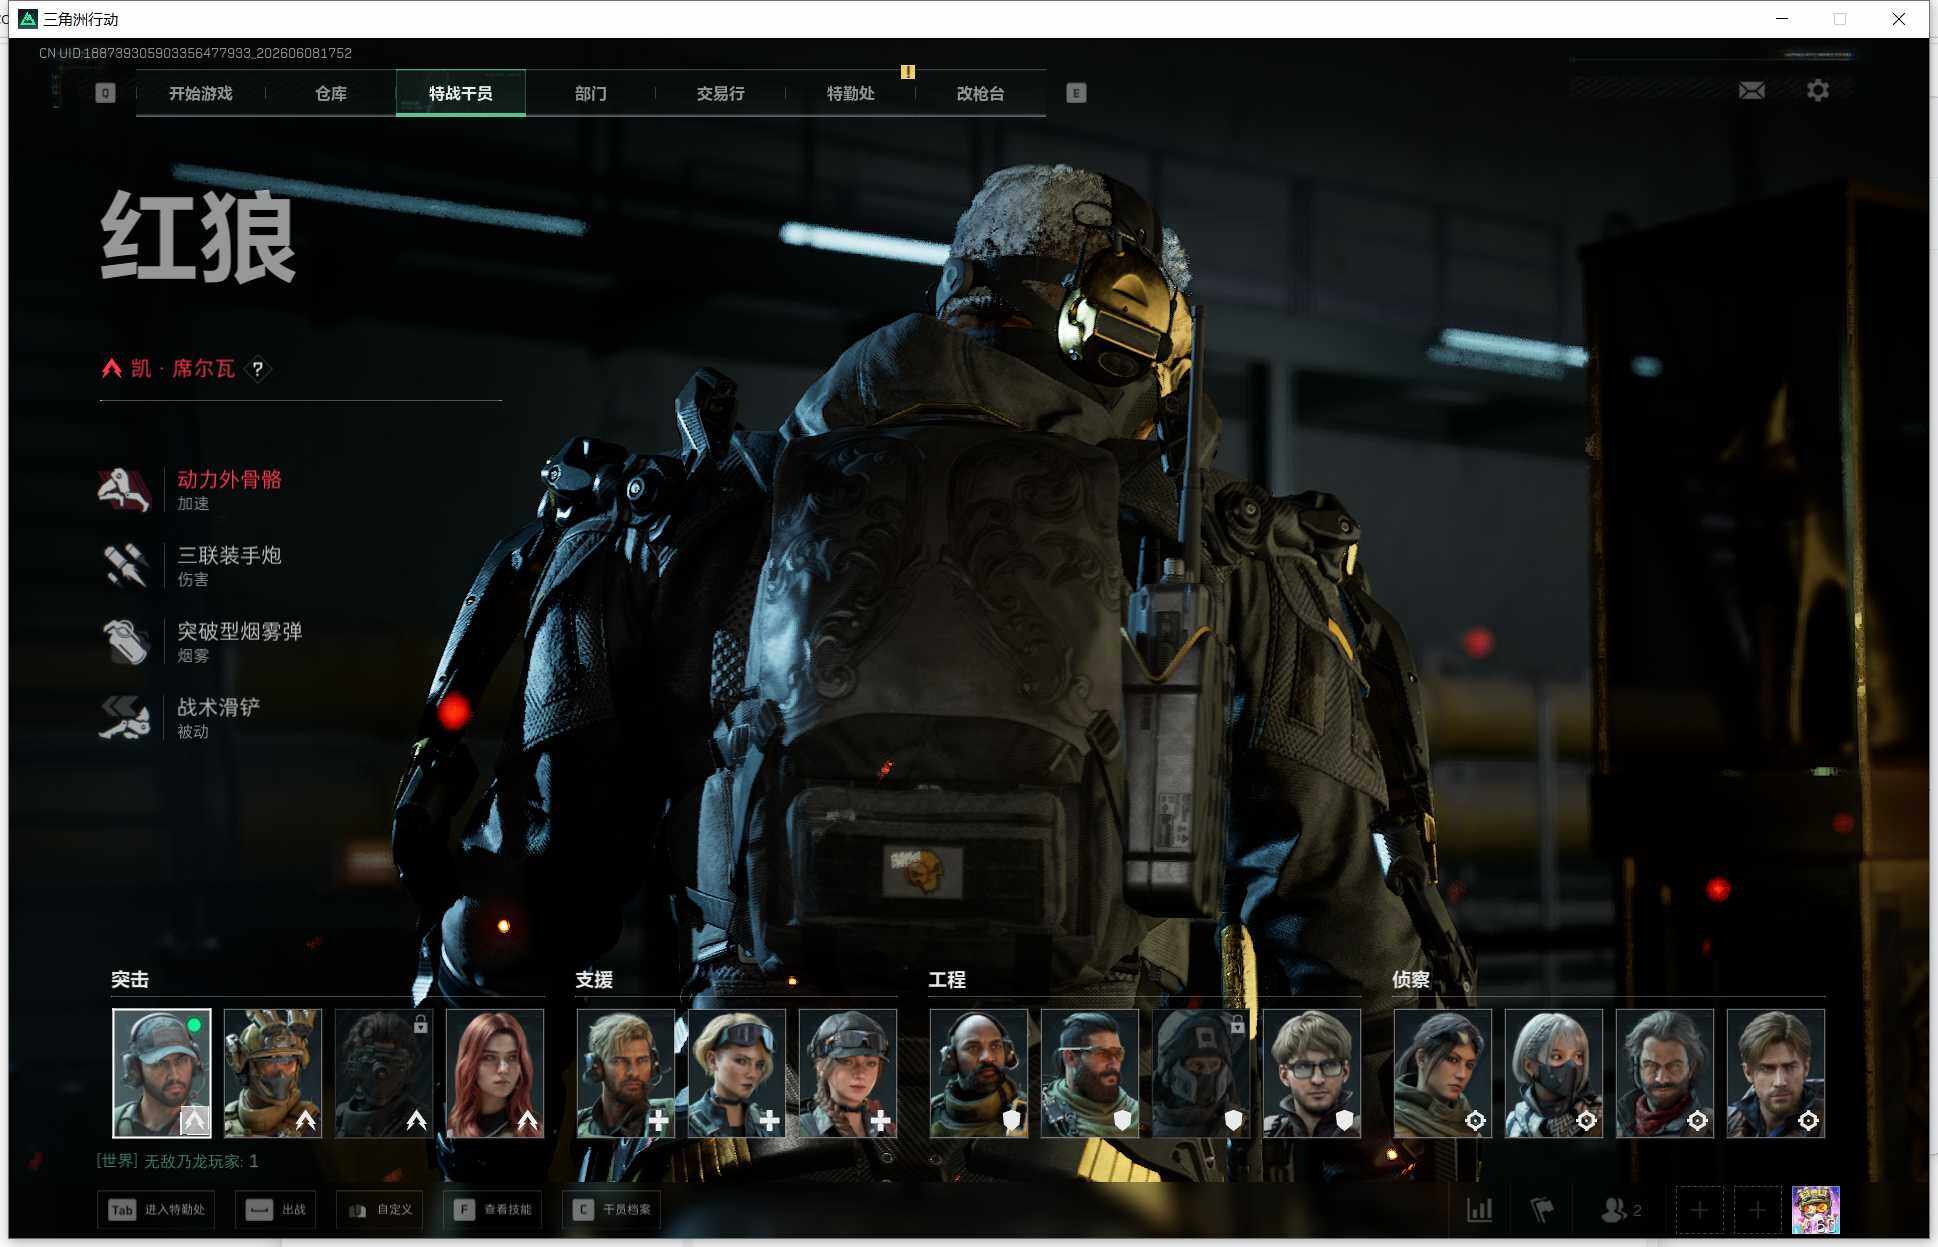The width and height of the screenshot is (1938, 1247).
Task: Select the locked hooded engineer operator
Action: click(x=1201, y=1073)
